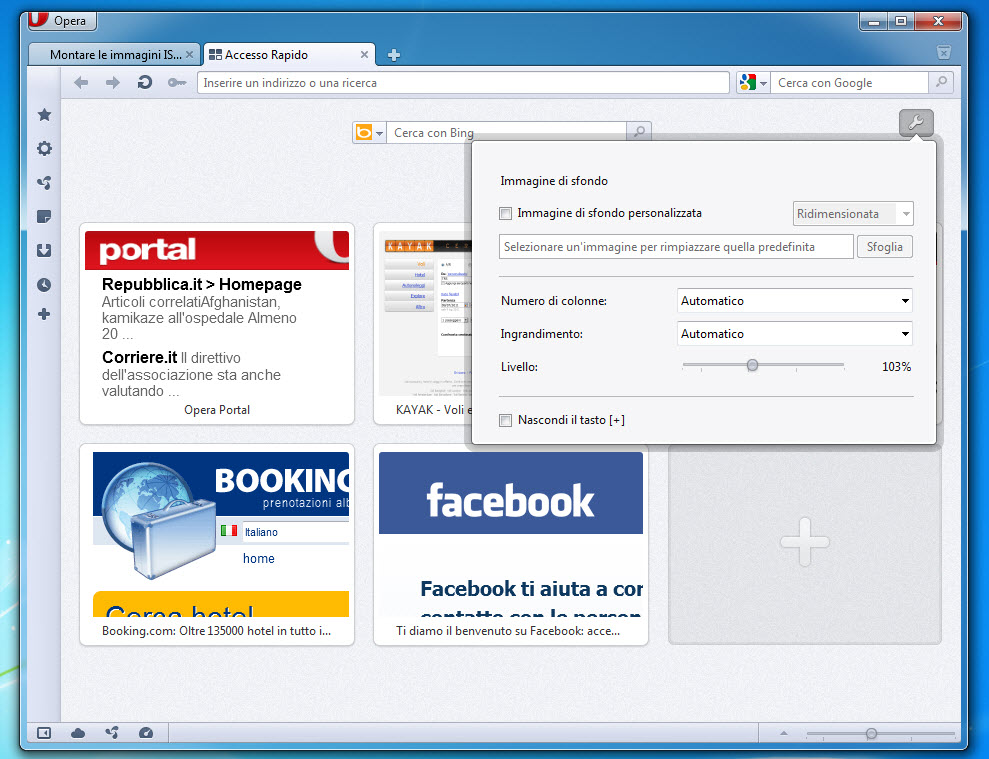Click the Opera Unite status bar icon
Image resolution: width=989 pixels, height=759 pixels.
click(x=112, y=733)
